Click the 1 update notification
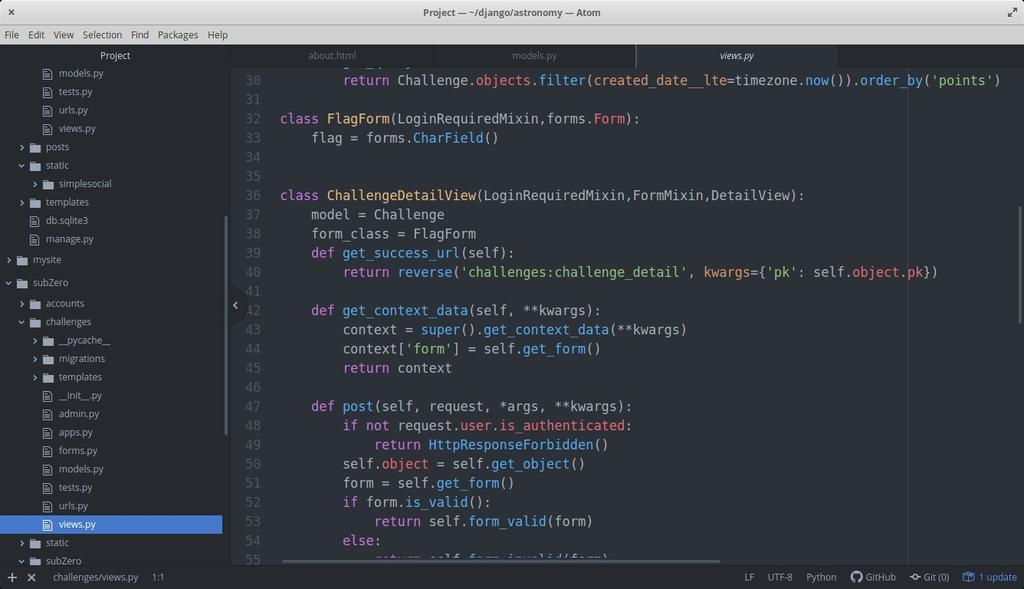1024x589 pixels. click(990, 577)
